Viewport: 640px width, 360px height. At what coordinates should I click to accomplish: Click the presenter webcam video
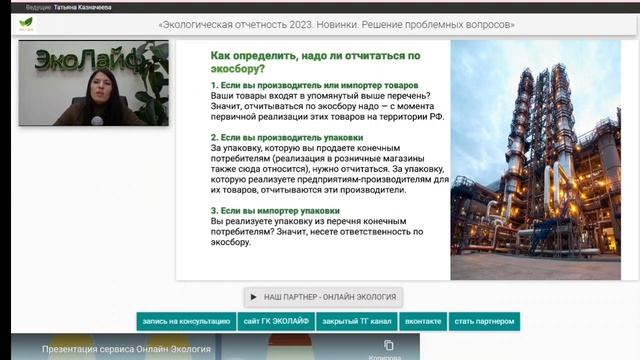click(x=93, y=83)
